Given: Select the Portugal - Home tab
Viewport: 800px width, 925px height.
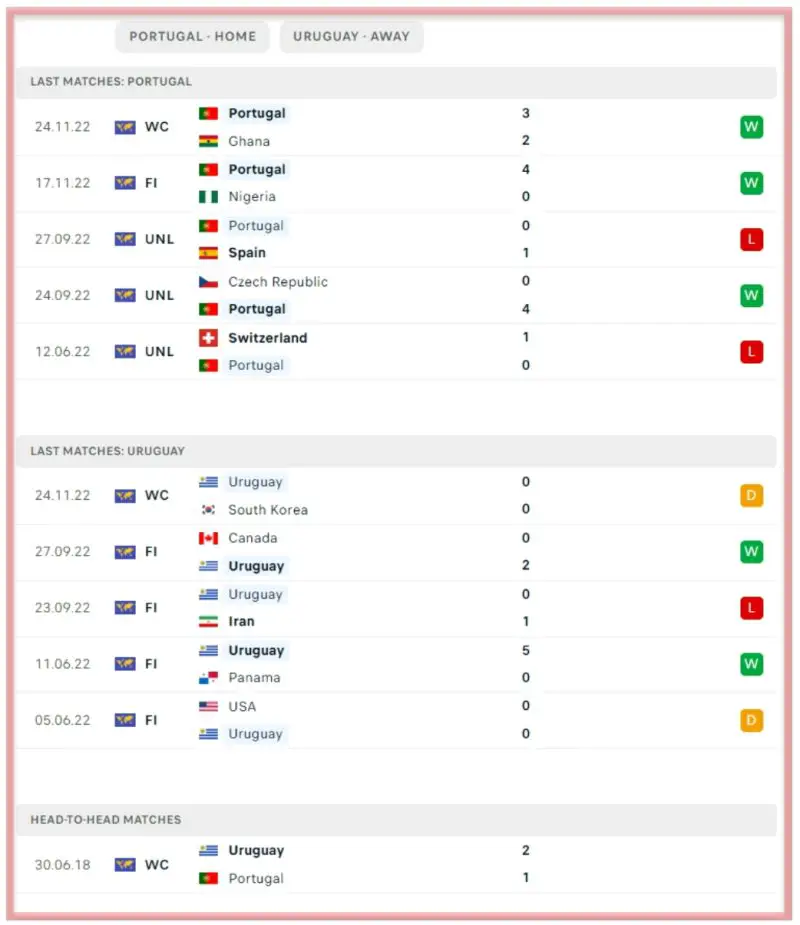Looking at the screenshot, I should [193, 36].
